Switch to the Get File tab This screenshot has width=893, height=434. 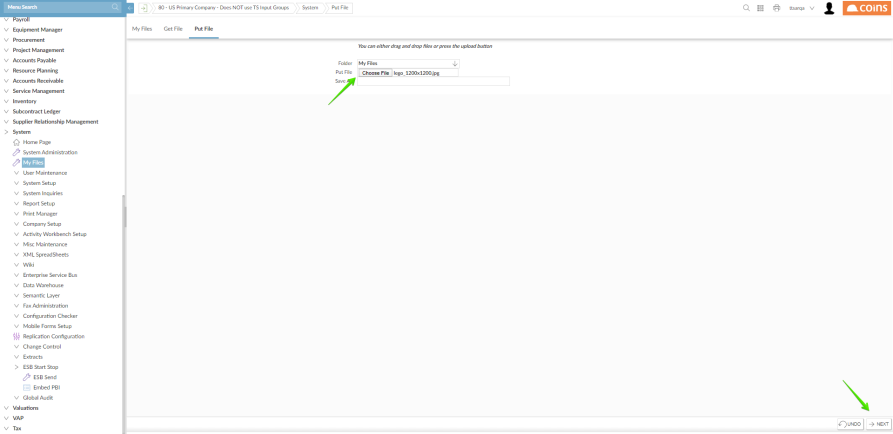pyautogui.click(x=173, y=28)
